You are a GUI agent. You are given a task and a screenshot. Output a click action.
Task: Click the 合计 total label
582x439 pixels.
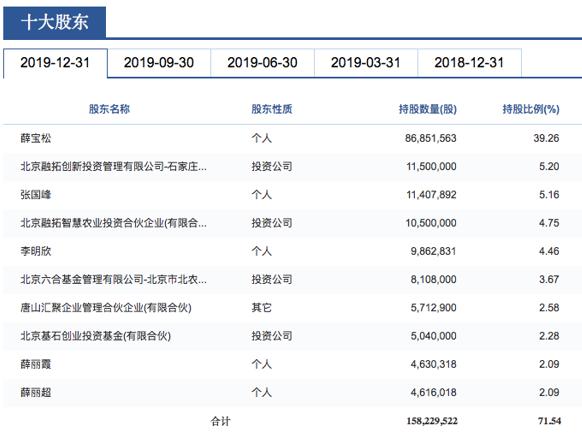click(220, 421)
